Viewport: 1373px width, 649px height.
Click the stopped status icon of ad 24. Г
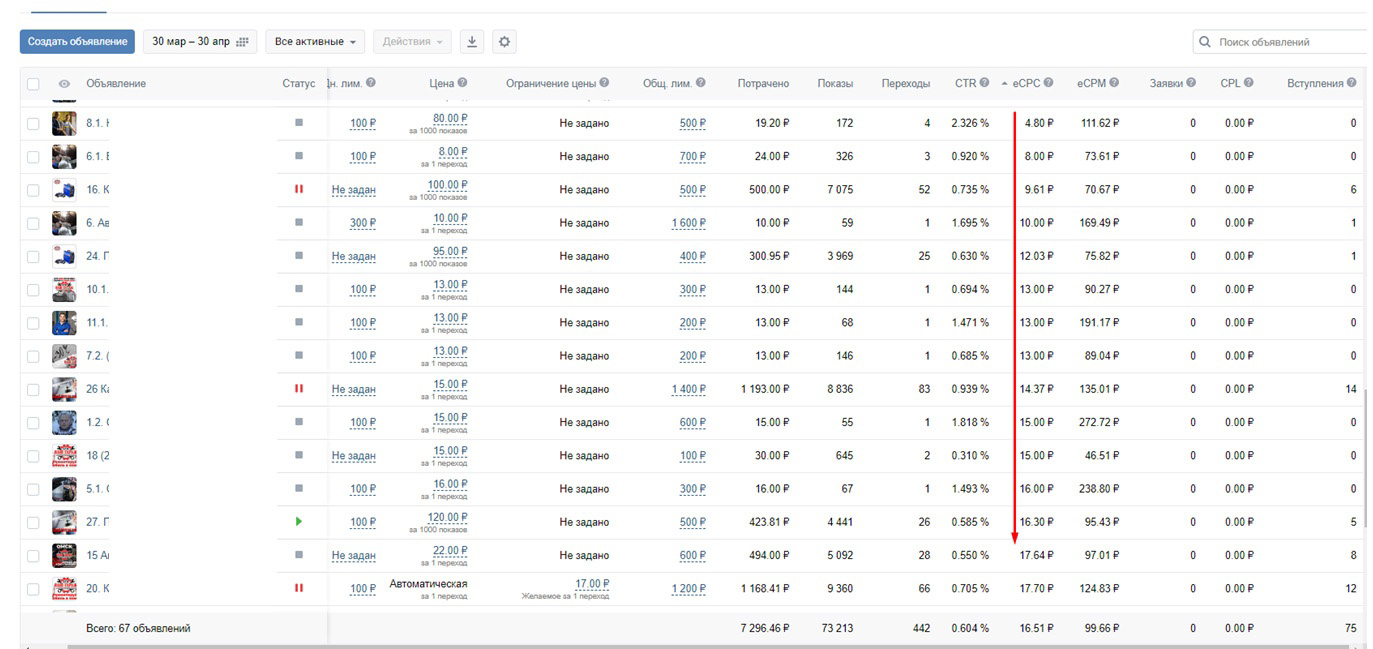298,256
